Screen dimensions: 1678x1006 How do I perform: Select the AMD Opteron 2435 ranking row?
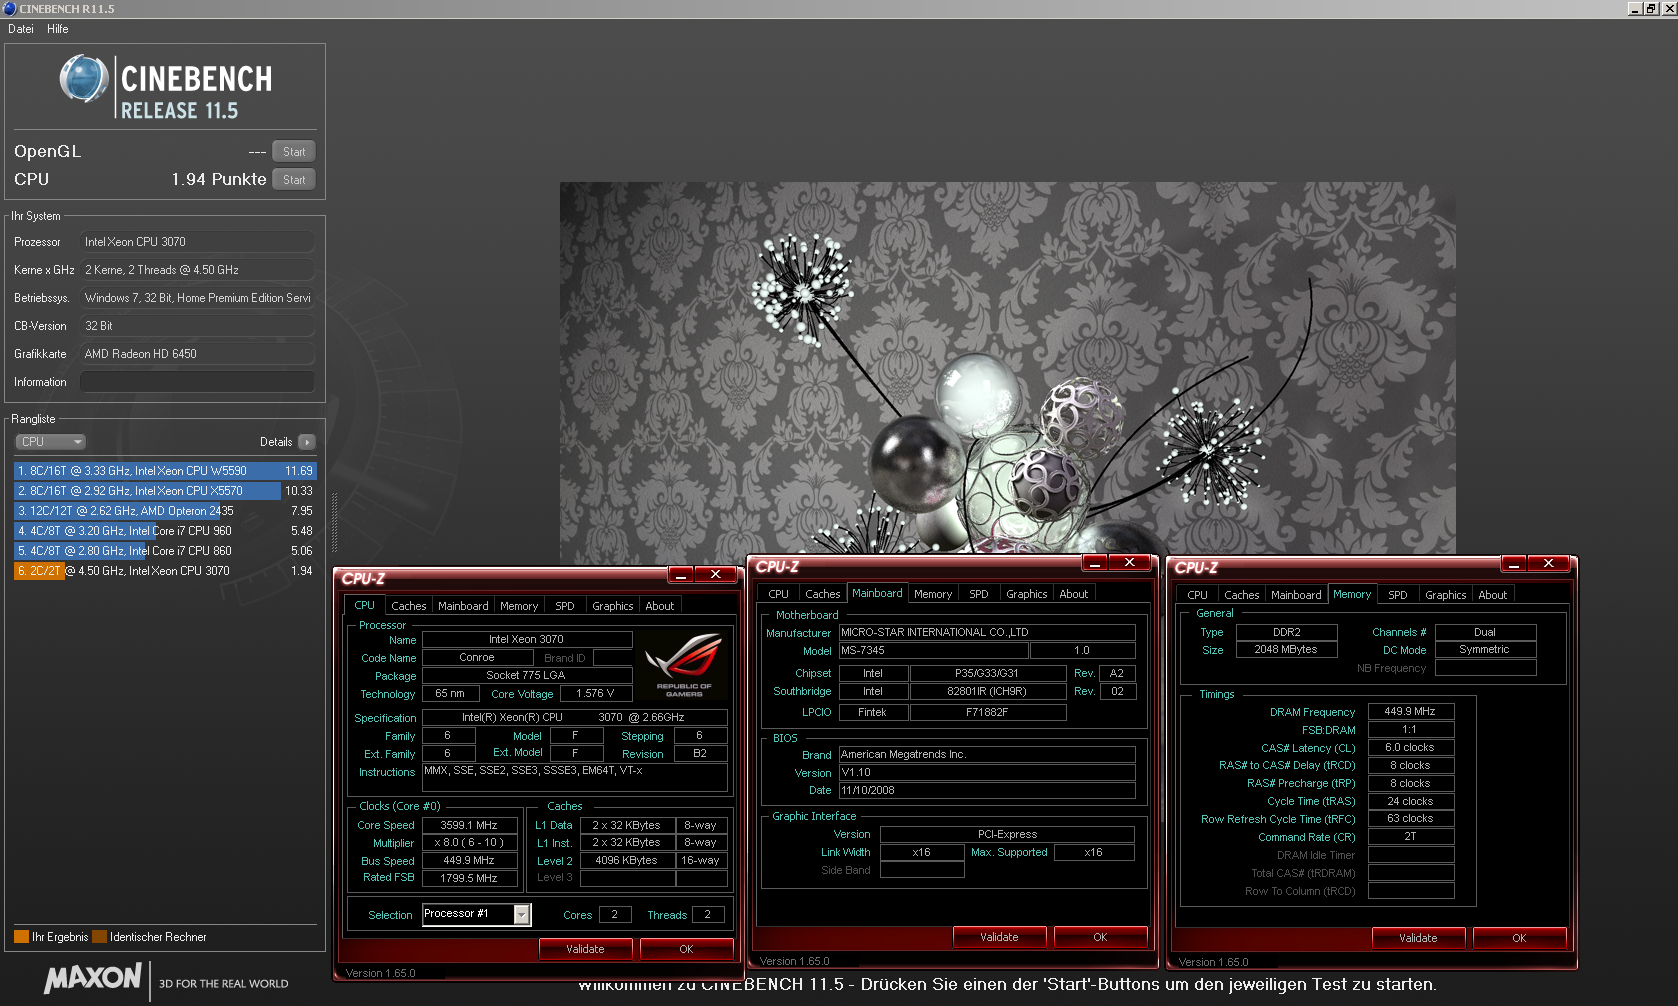tap(165, 511)
